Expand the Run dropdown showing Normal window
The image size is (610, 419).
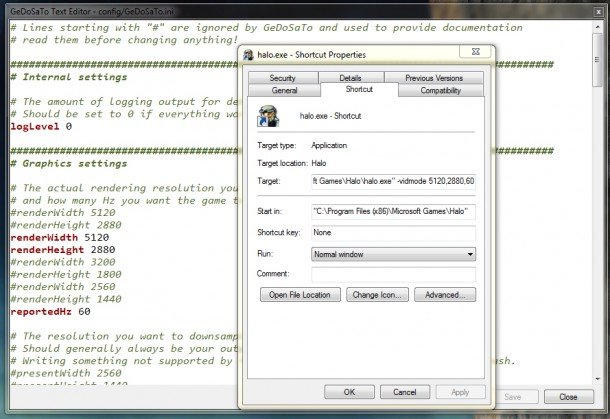(393, 254)
